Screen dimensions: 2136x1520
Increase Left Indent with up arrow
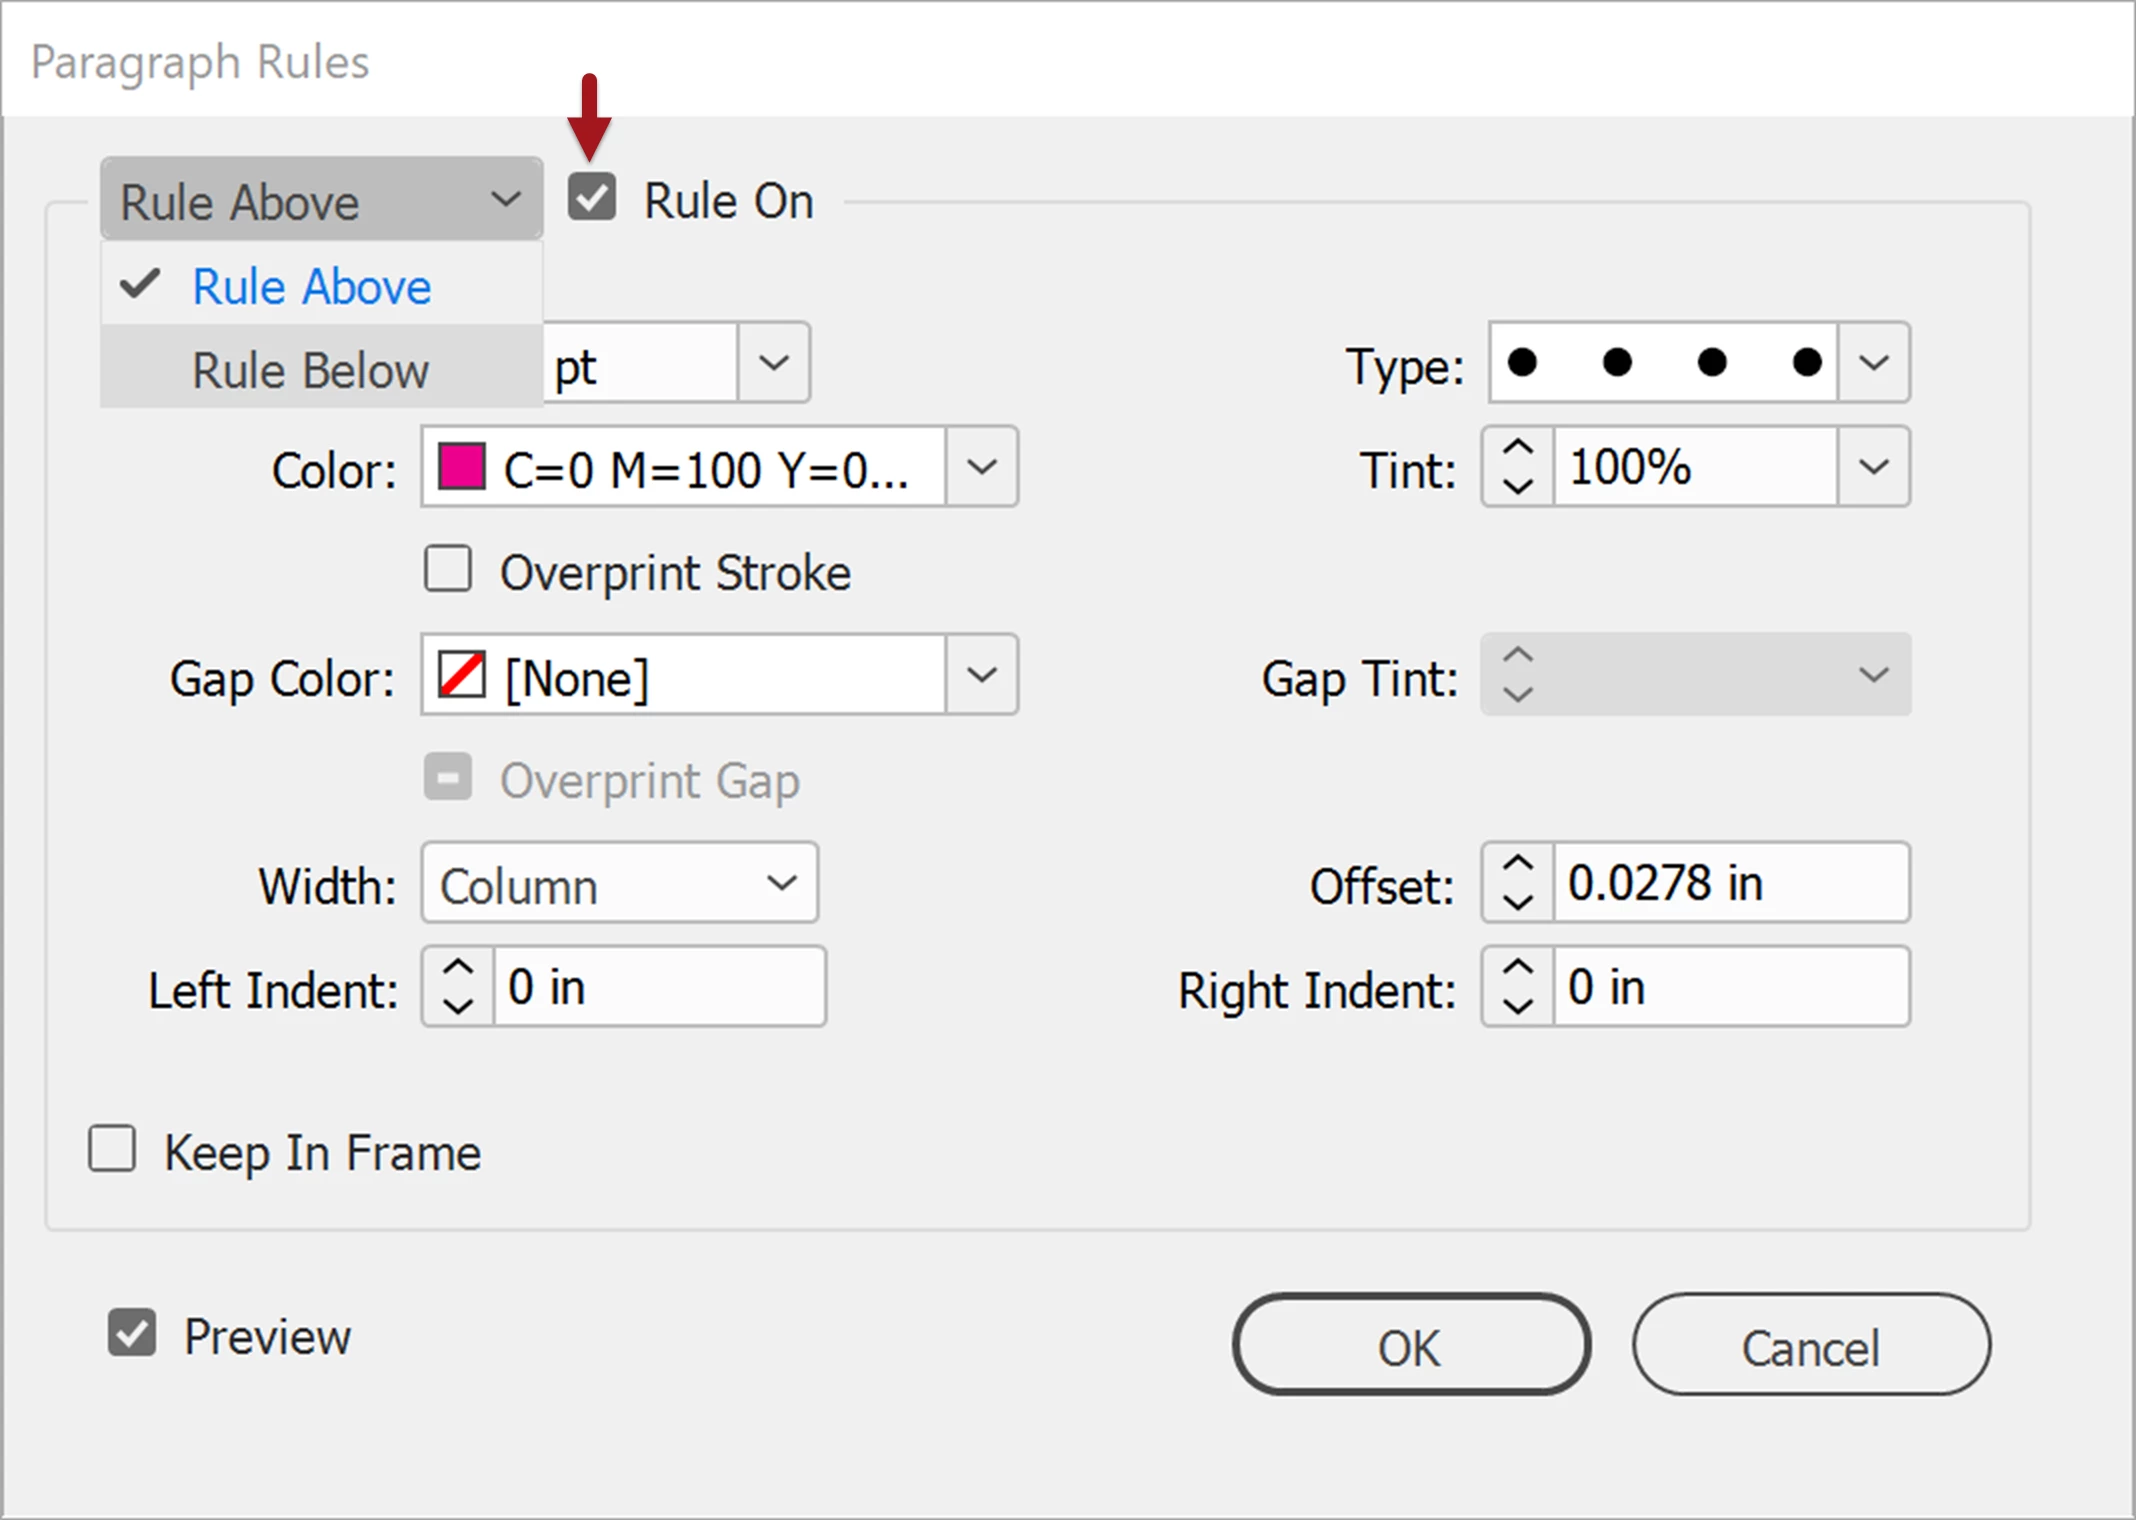pos(458,968)
